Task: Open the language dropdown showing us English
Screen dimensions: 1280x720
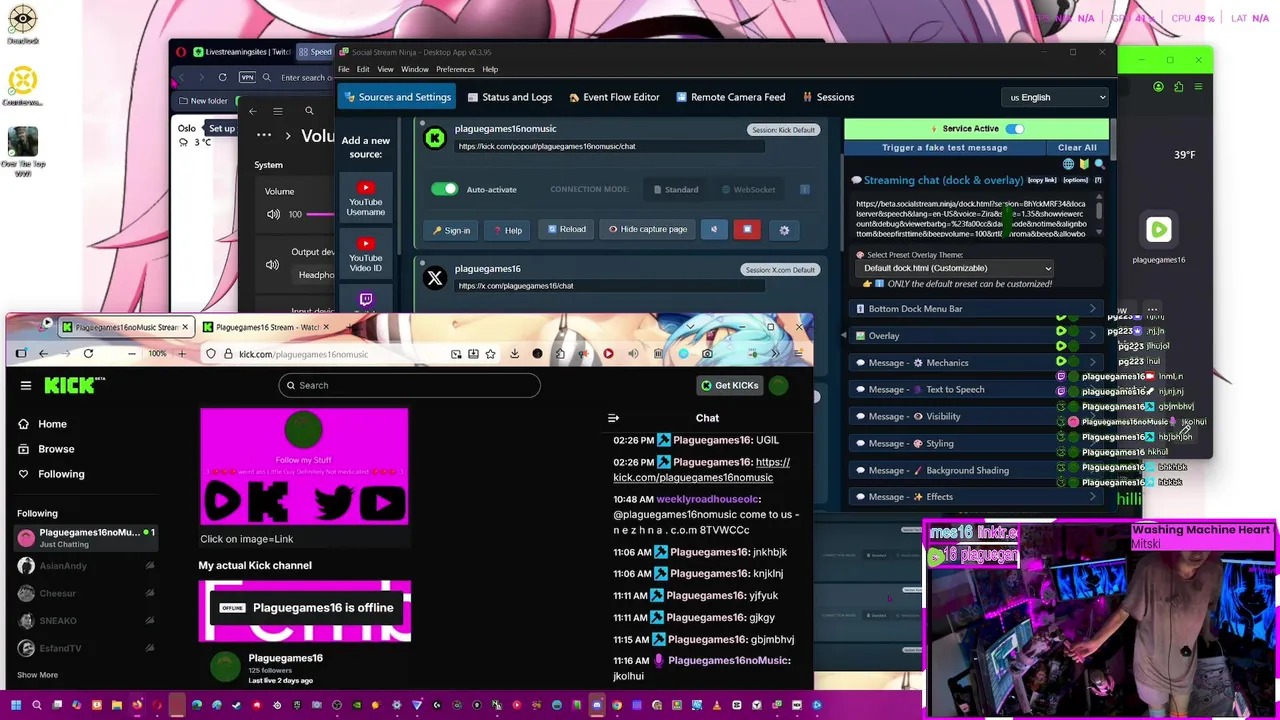Action: [x=1057, y=97]
